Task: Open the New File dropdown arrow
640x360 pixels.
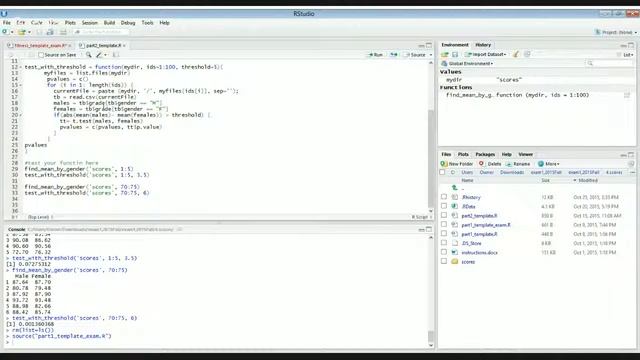Action: coord(12,32)
